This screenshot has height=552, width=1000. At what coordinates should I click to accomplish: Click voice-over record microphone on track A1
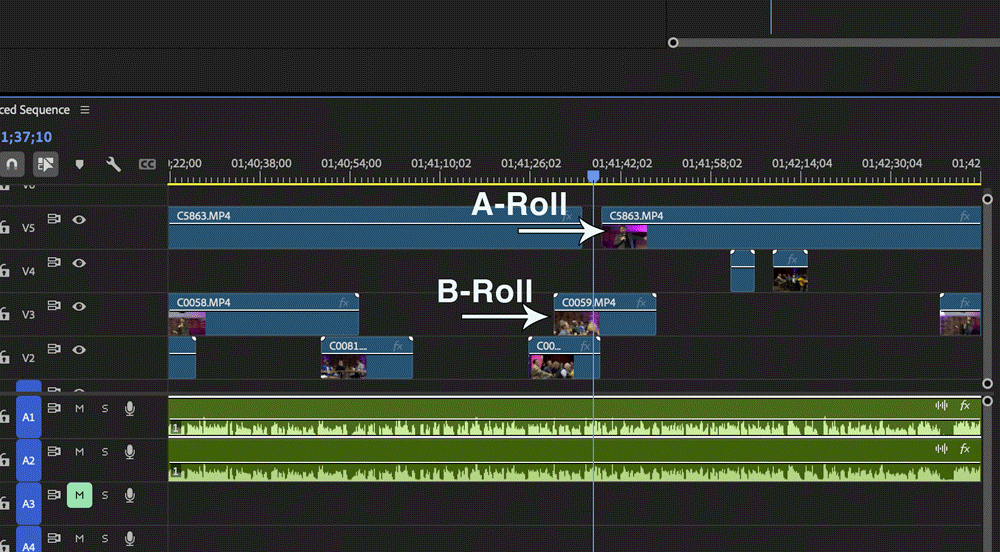coord(130,408)
